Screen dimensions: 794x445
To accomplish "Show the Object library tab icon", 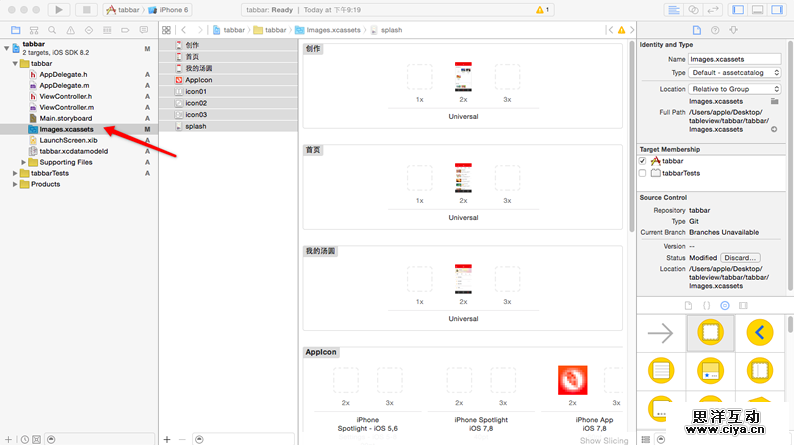I will tap(725, 305).
